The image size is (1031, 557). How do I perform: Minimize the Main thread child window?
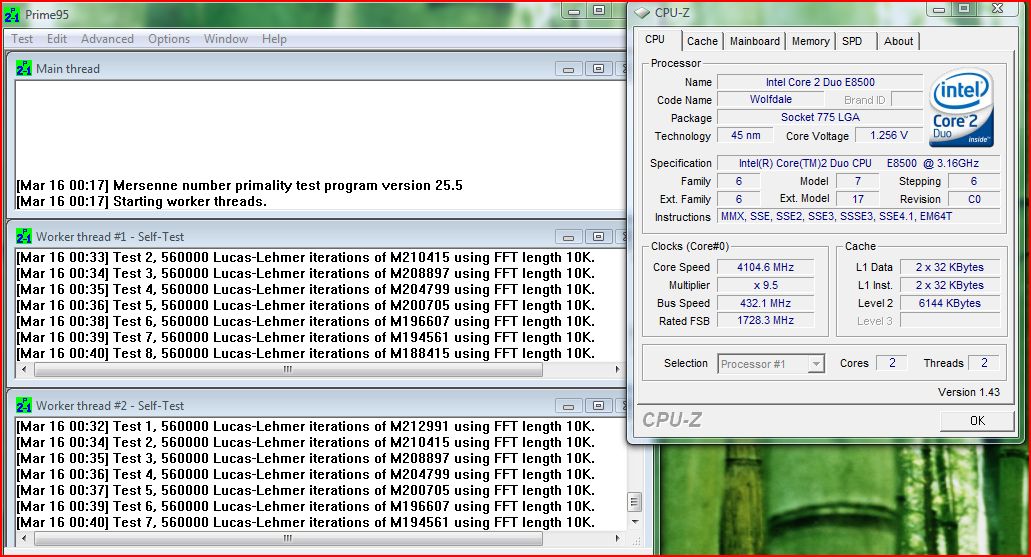569,68
